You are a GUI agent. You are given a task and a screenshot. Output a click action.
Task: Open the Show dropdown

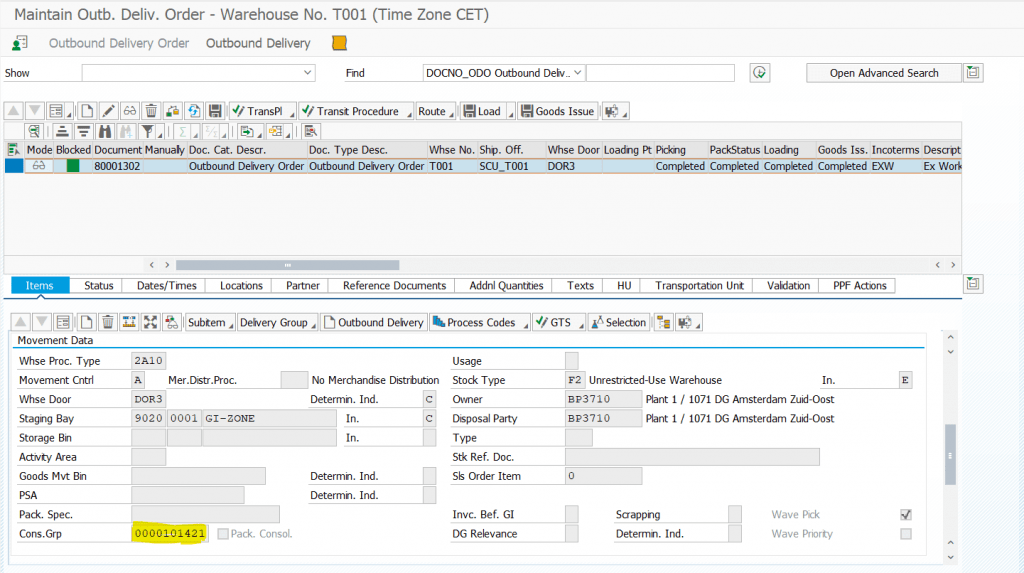[307, 73]
